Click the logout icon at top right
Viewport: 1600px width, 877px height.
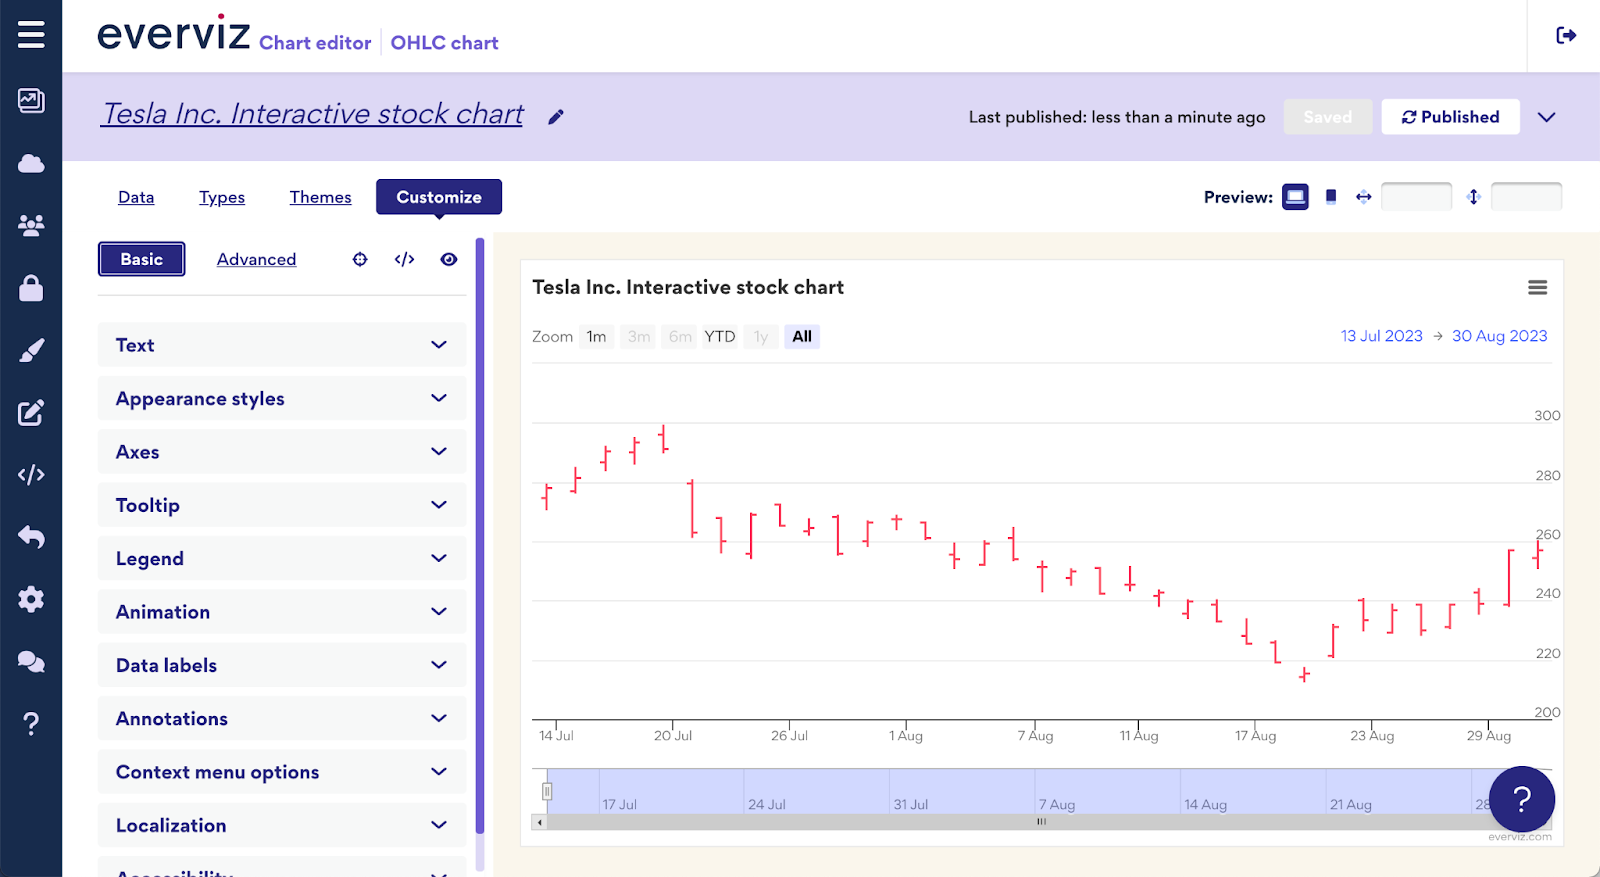coord(1566,36)
